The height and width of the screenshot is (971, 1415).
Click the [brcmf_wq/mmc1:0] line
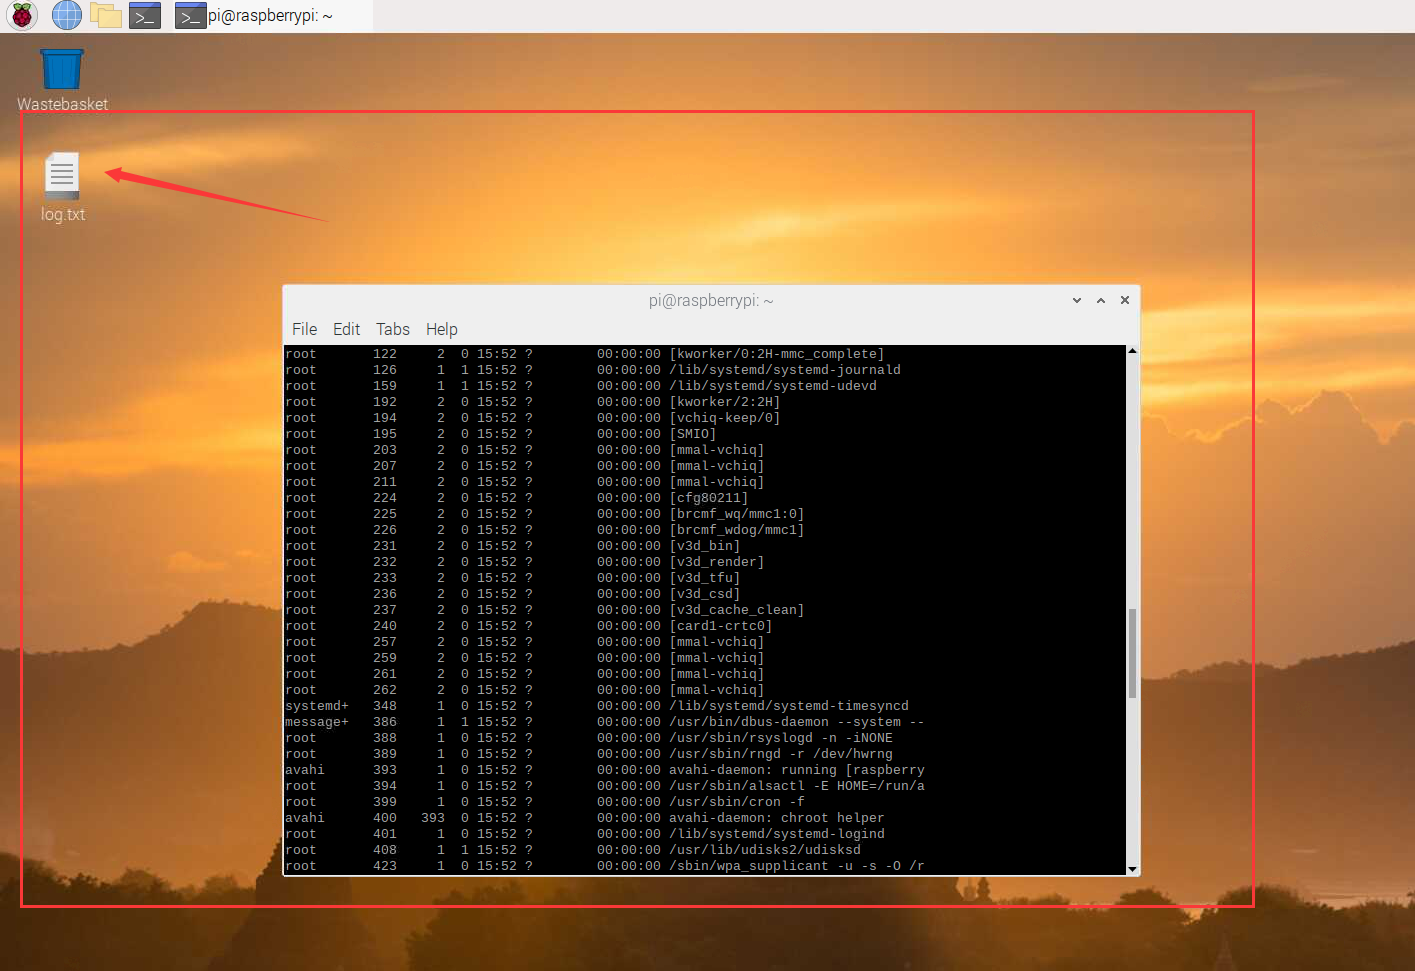[x=545, y=514]
